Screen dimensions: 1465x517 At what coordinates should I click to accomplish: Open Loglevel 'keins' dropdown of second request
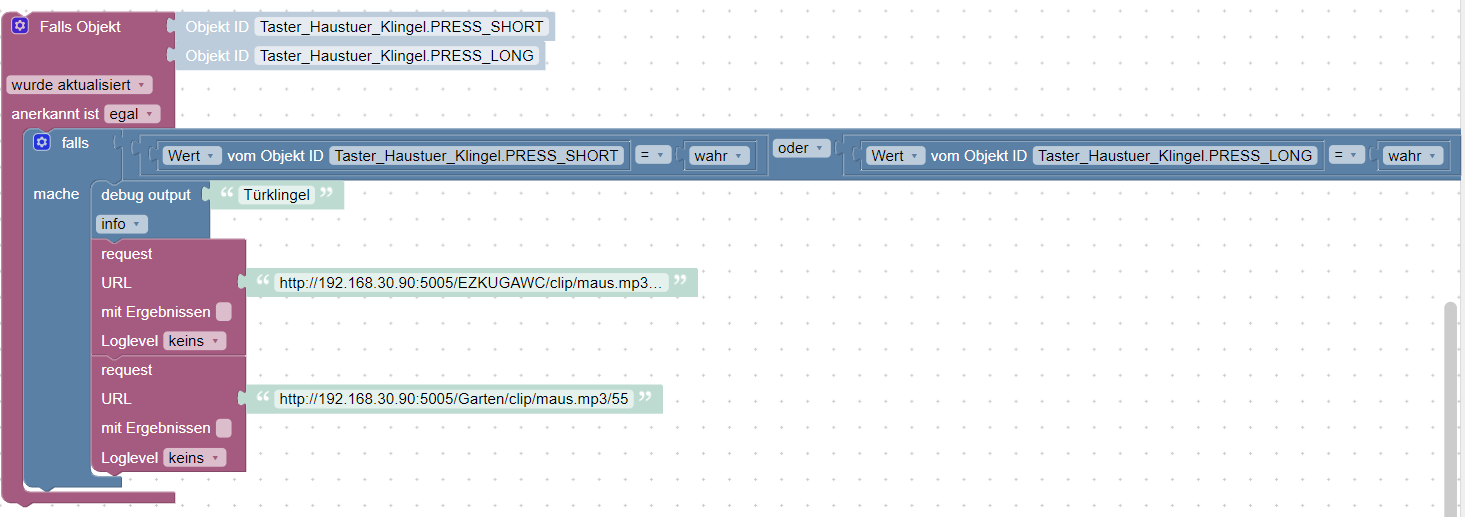(x=195, y=458)
